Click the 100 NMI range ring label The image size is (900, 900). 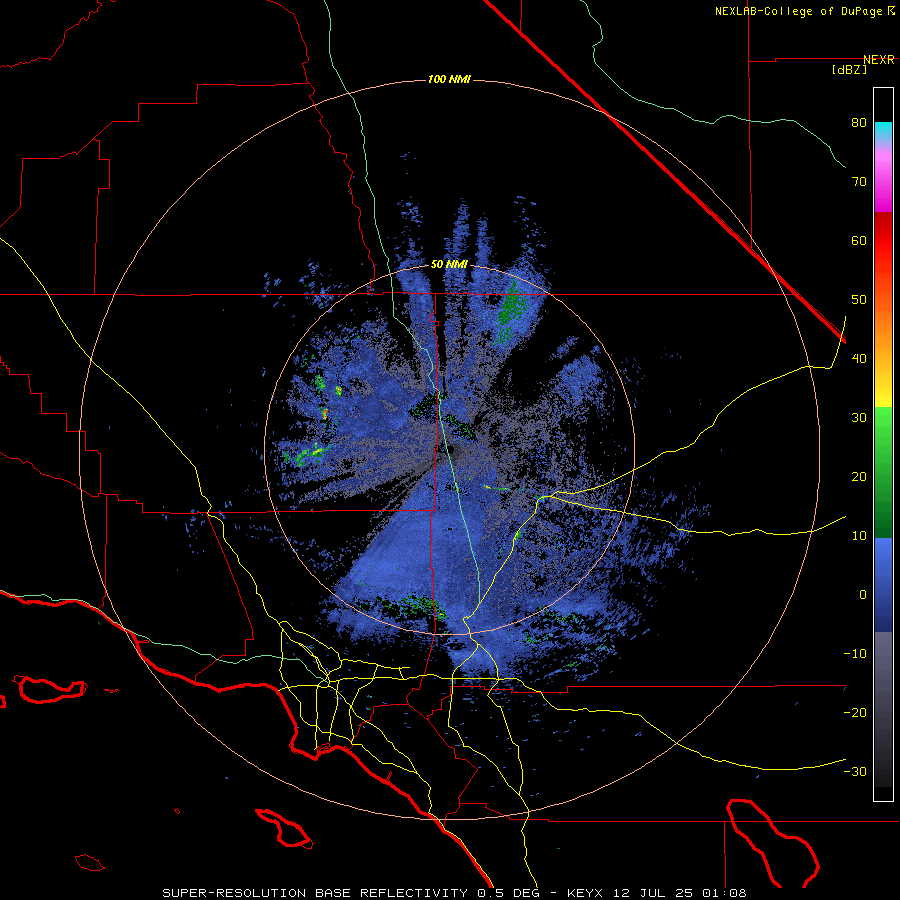(x=449, y=79)
